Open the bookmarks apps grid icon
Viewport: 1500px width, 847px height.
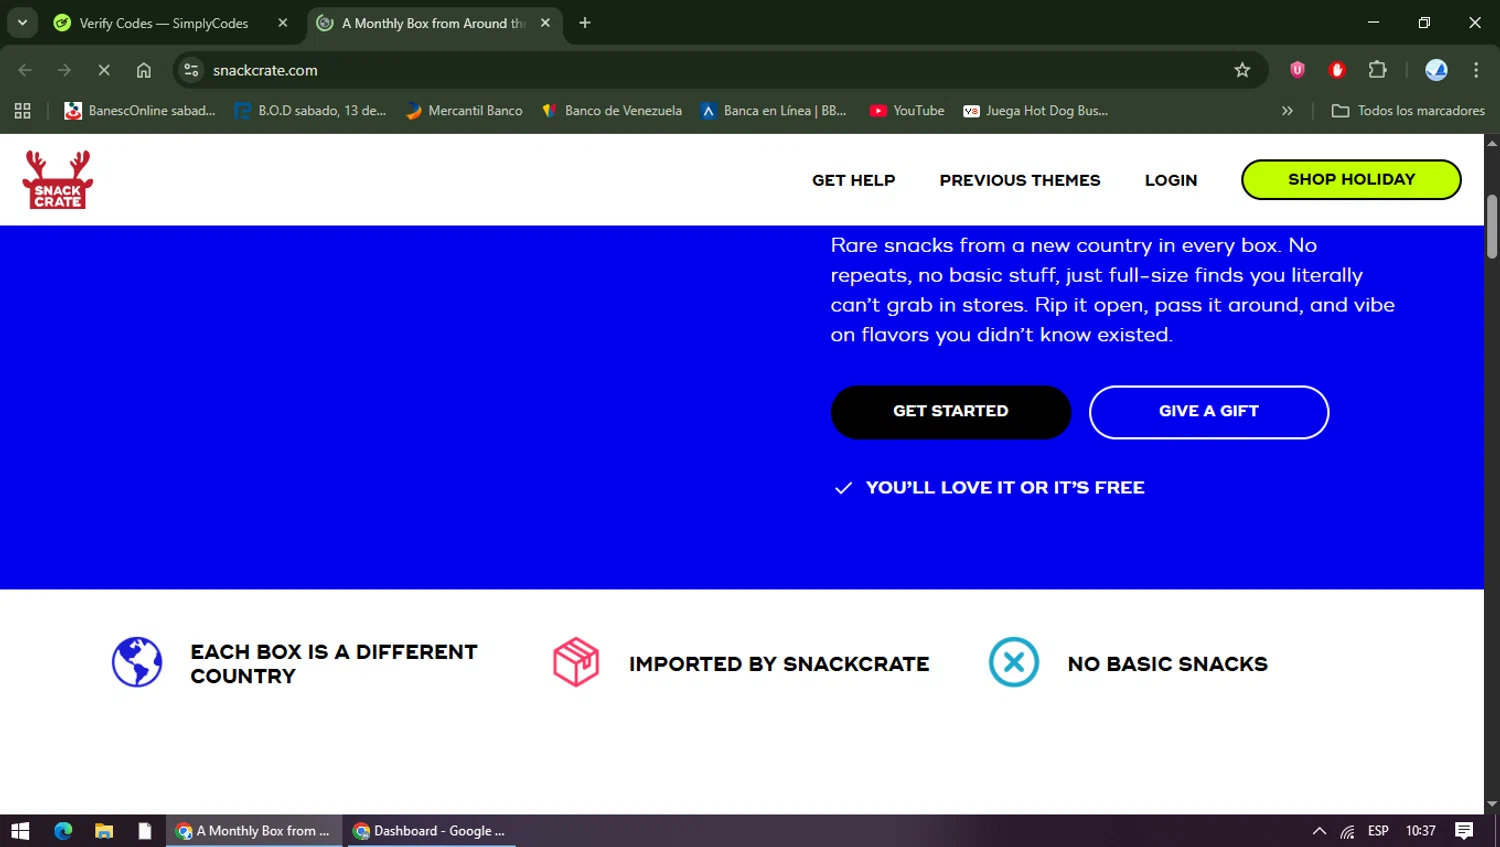pyautogui.click(x=22, y=111)
